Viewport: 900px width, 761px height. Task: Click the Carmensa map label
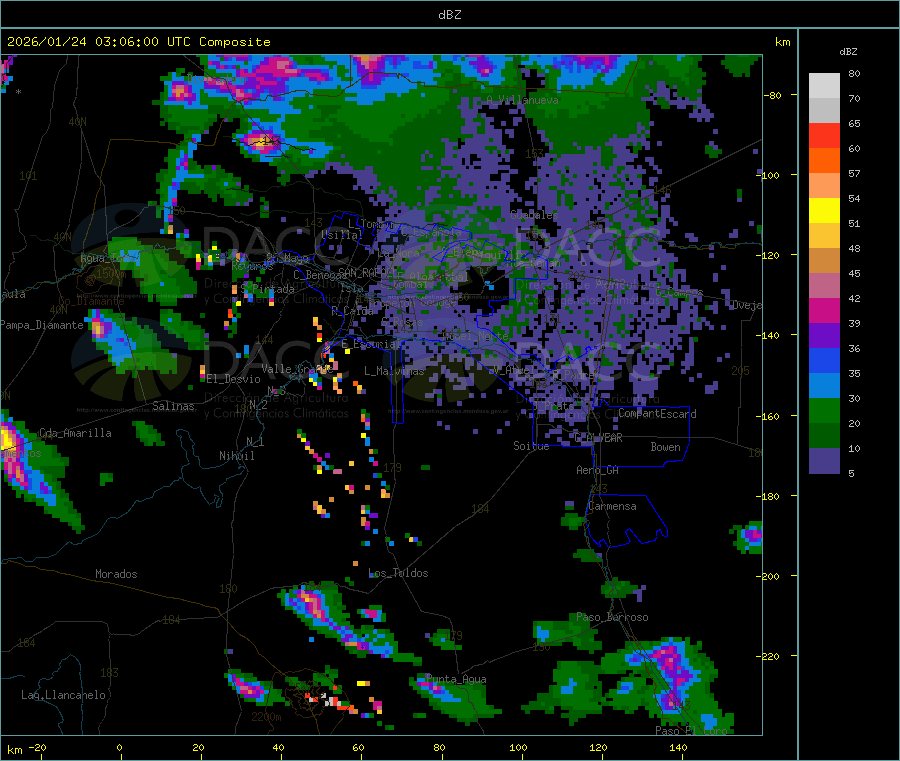612,506
